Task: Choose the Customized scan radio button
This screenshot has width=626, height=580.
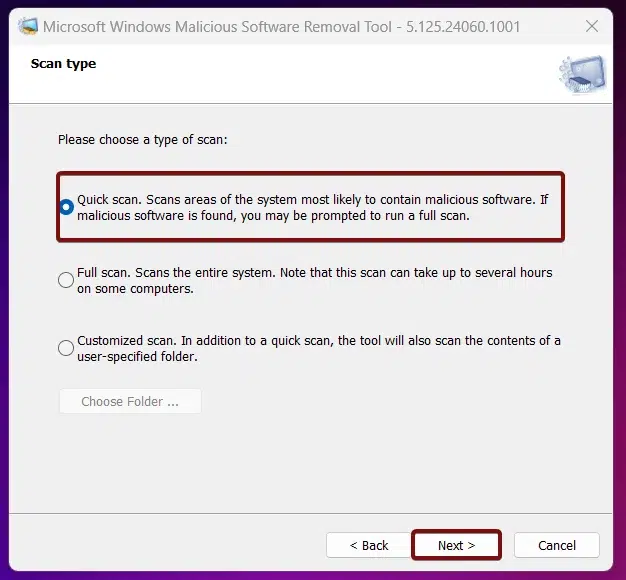Action: point(66,348)
